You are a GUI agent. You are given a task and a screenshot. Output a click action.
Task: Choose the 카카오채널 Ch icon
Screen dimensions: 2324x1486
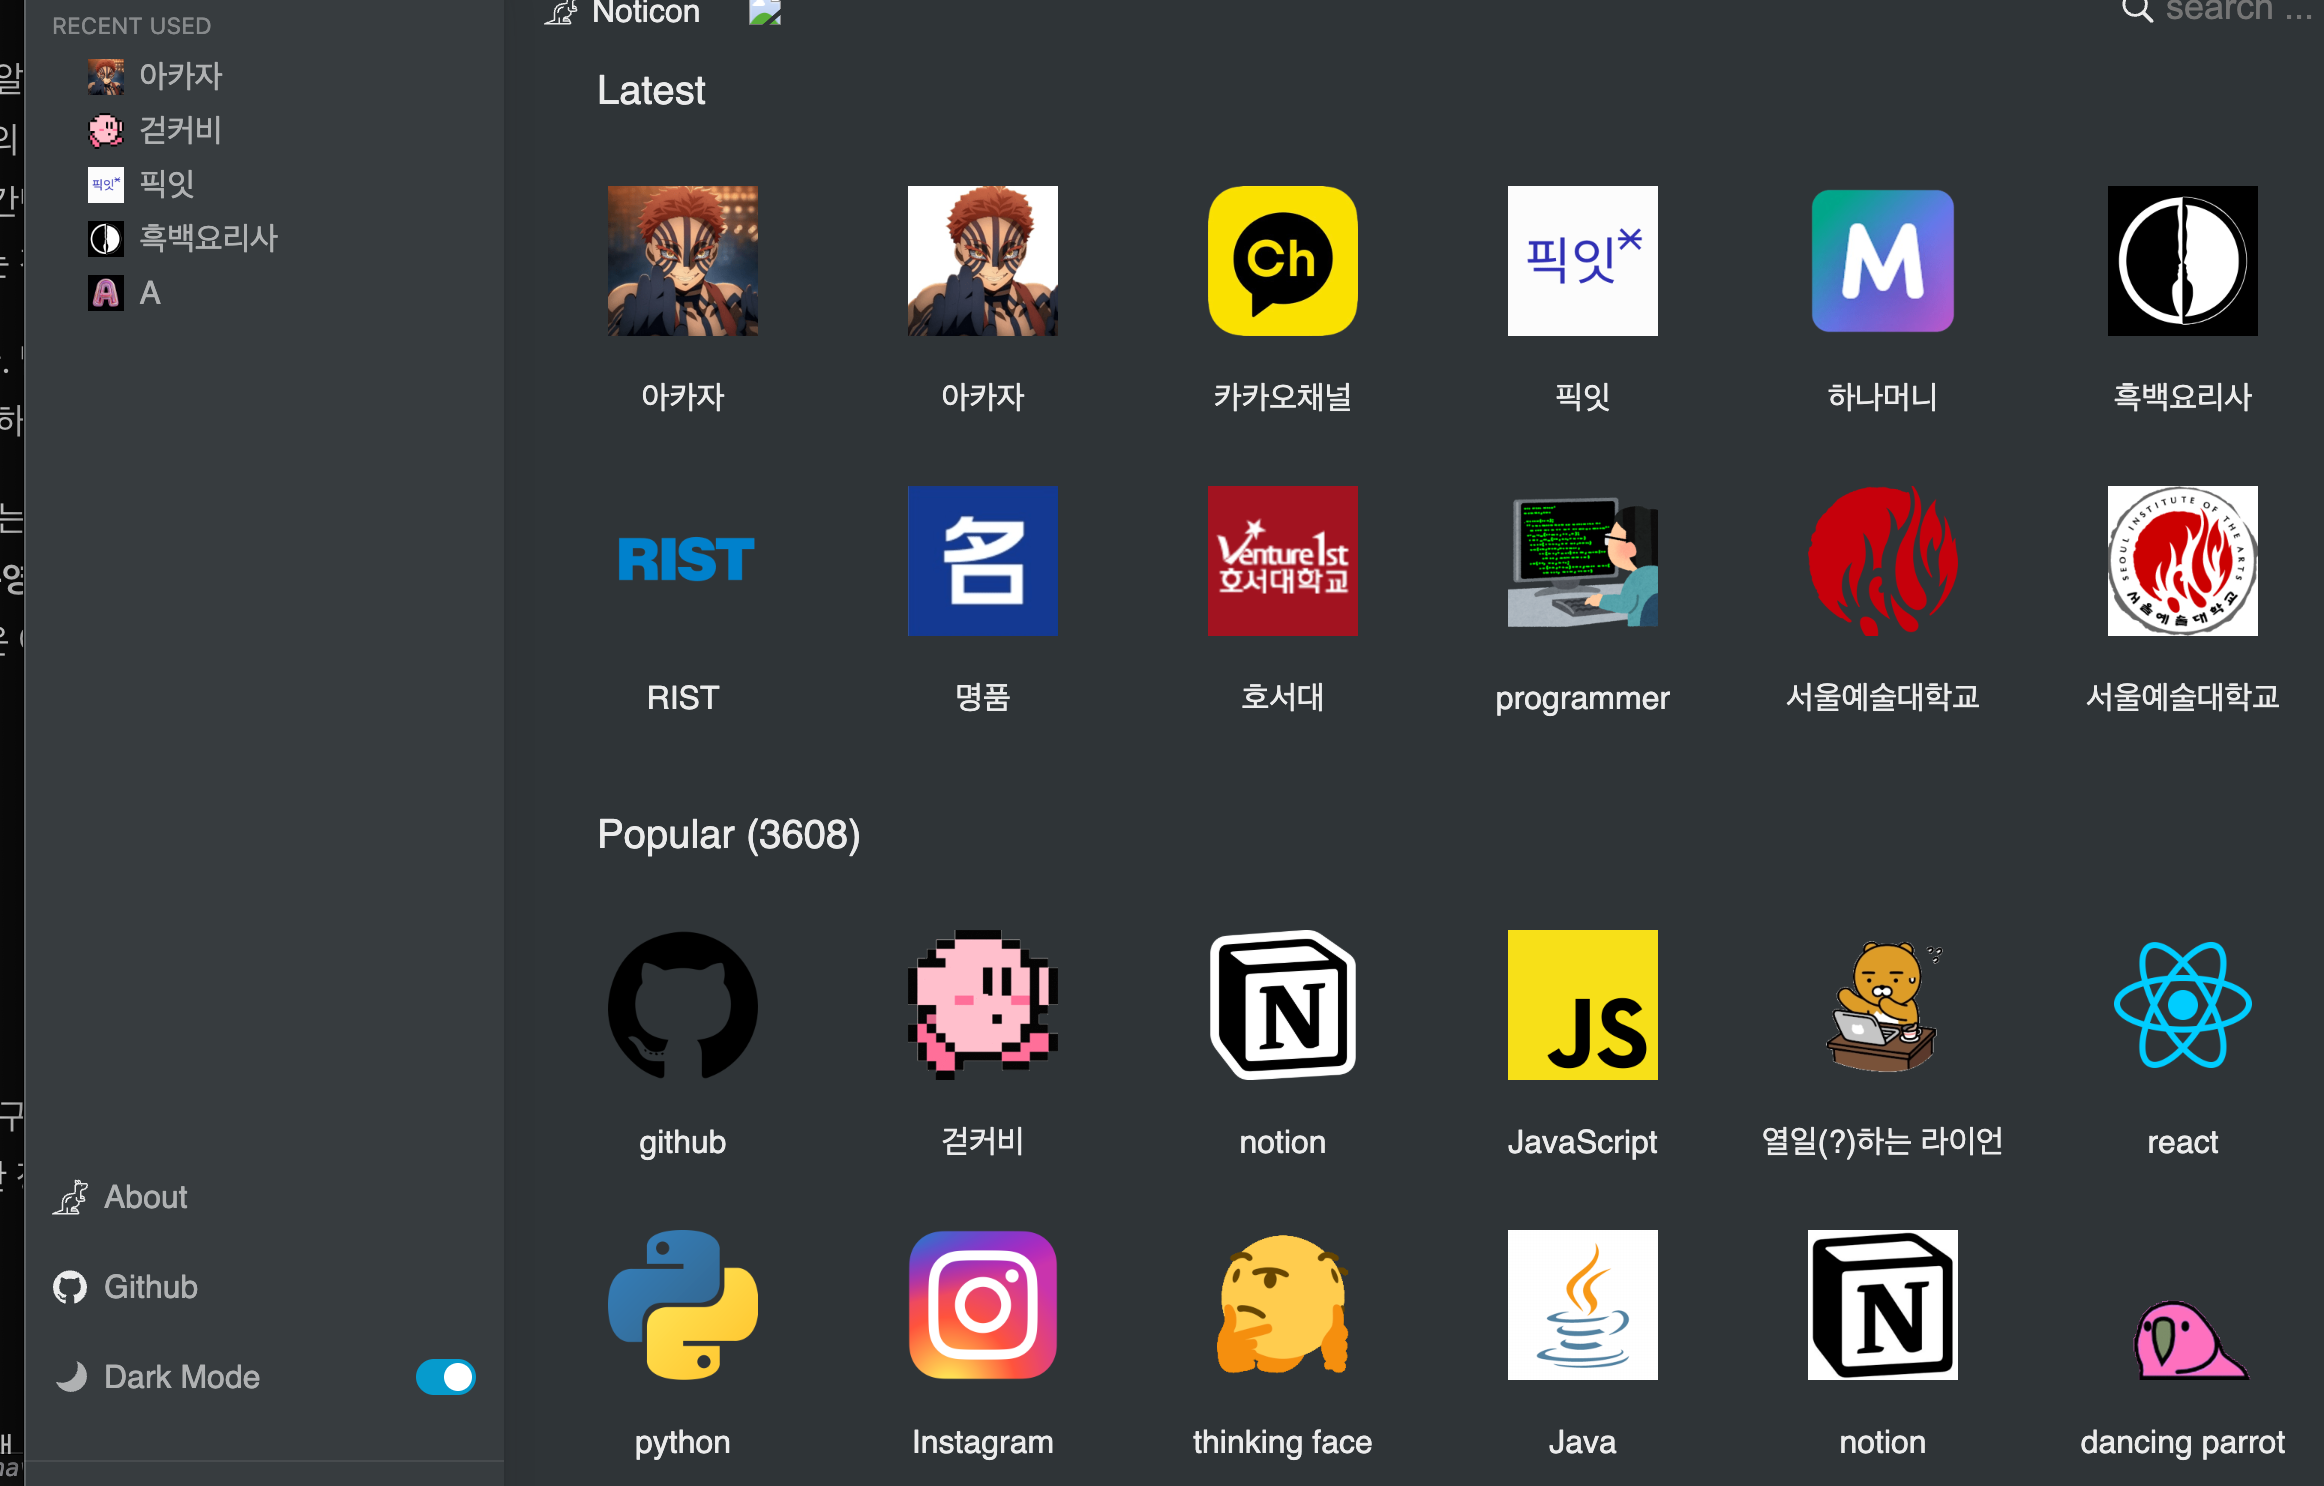1282,261
